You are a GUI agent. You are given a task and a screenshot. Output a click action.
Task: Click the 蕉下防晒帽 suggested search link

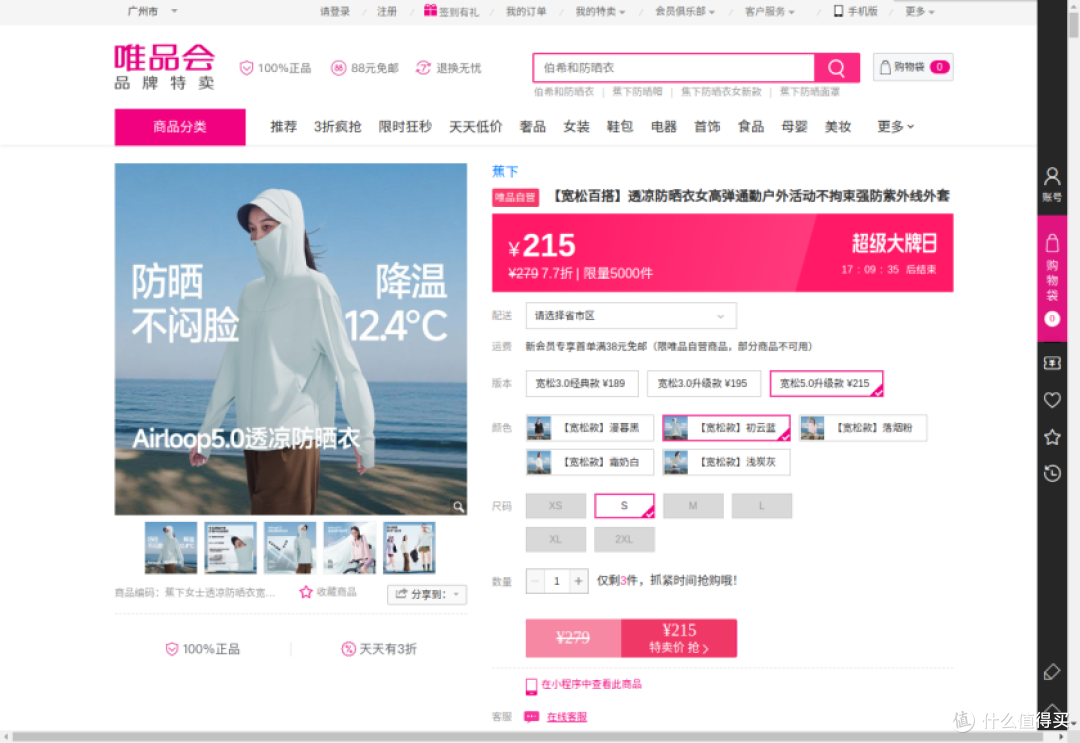[x=637, y=92]
